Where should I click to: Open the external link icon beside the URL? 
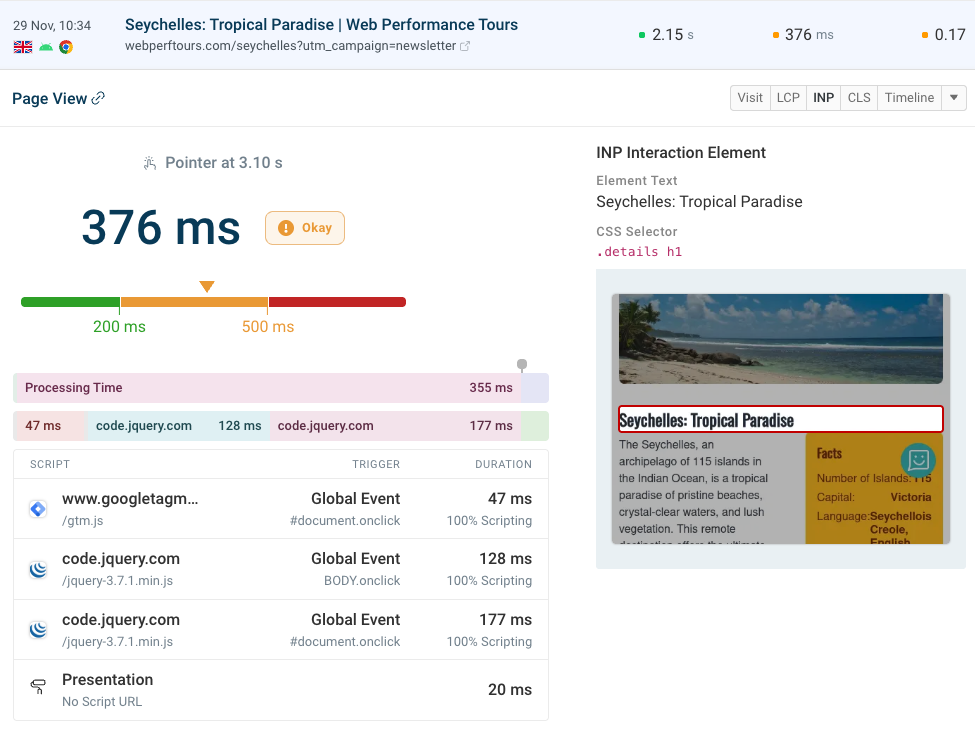463,46
